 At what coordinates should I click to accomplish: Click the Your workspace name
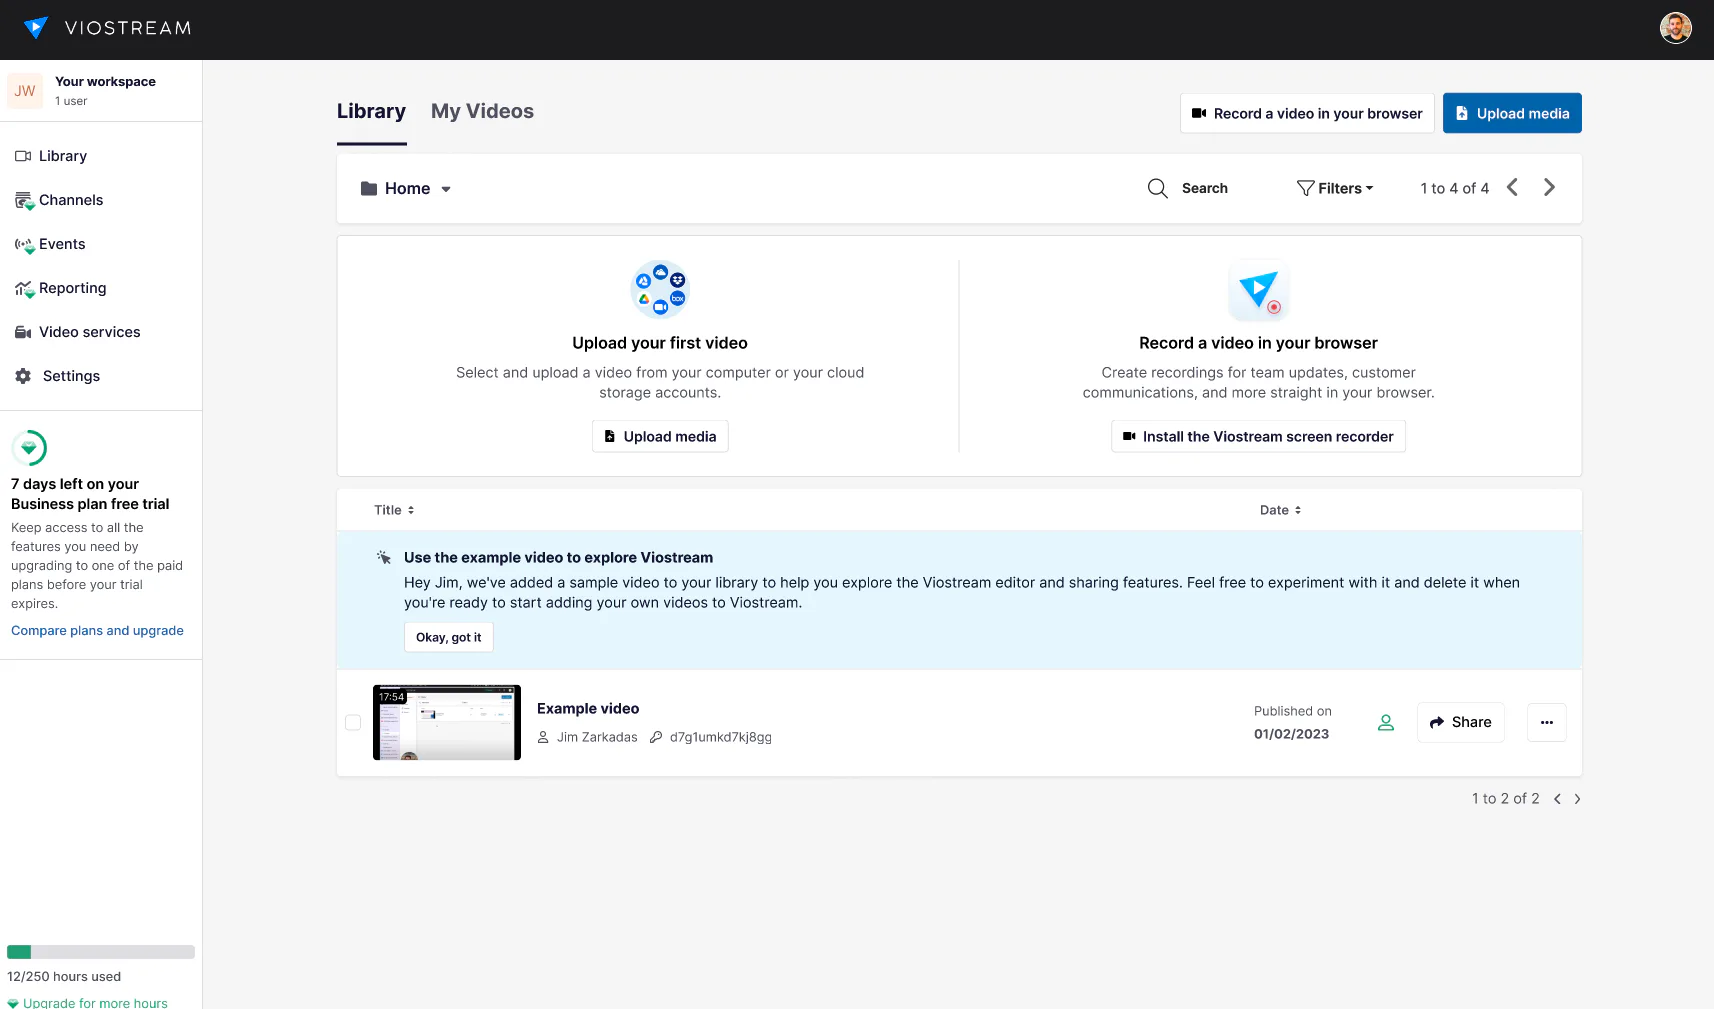click(105, 82)
